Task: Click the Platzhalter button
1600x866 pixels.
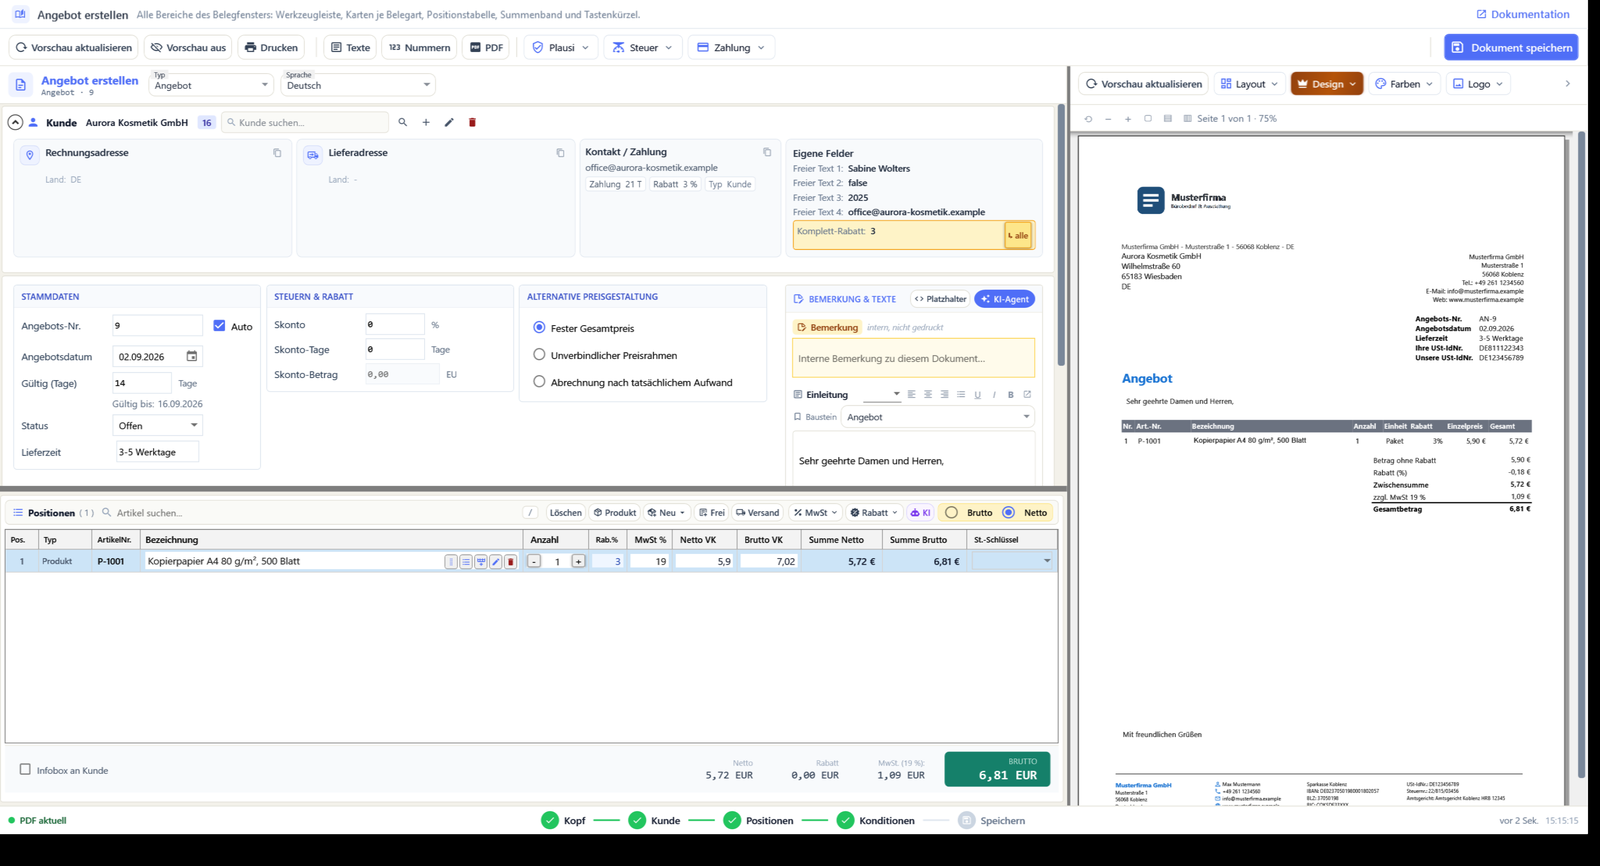Action: point(940,299)
